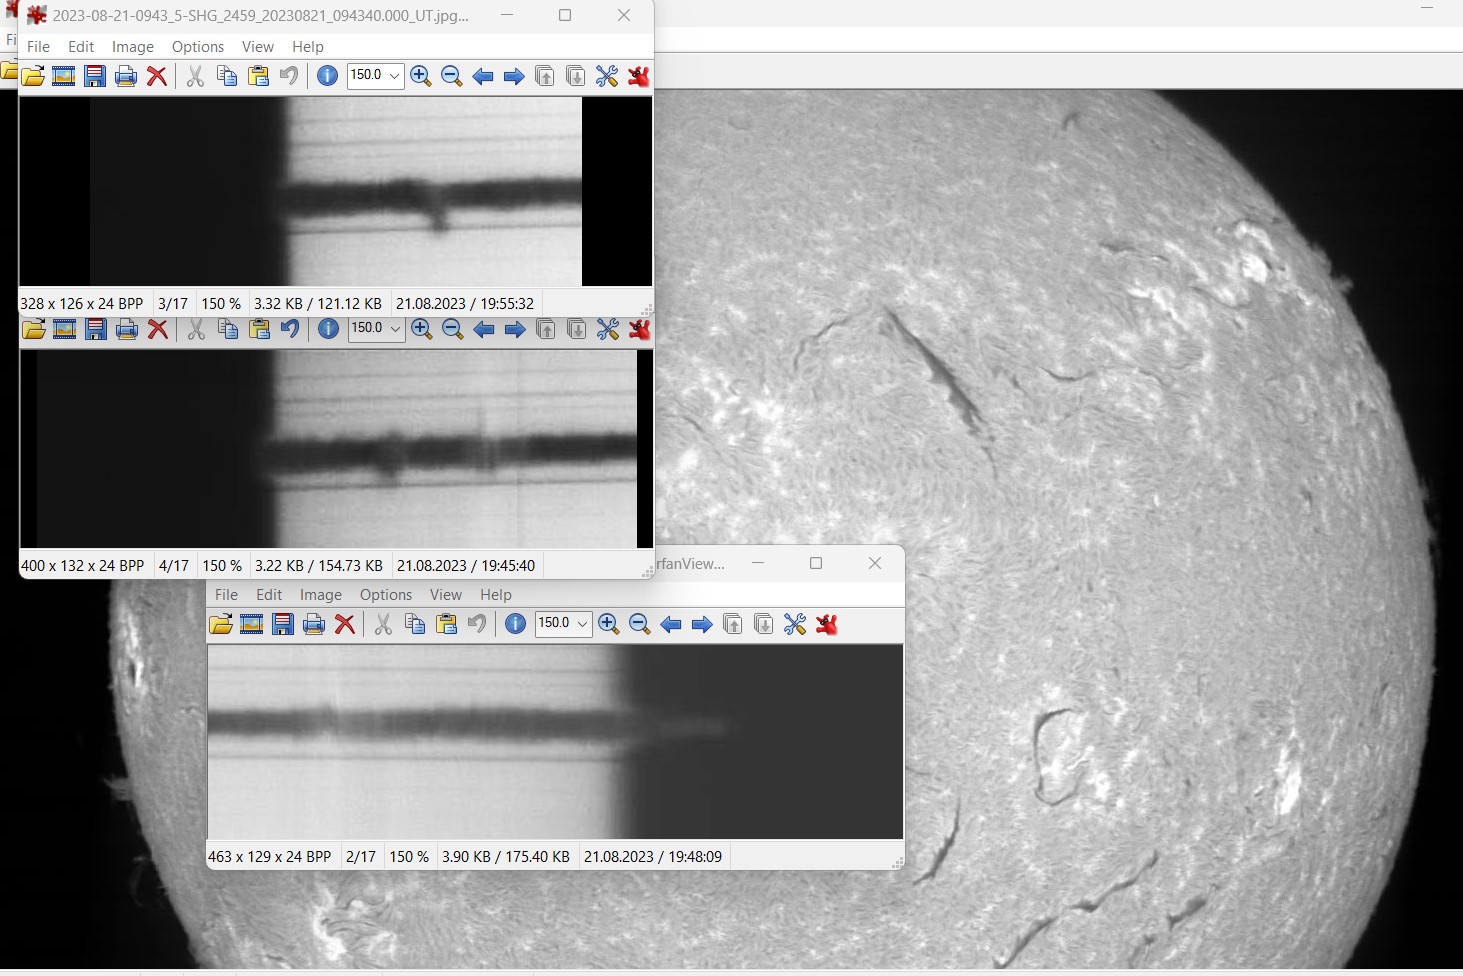
Task: Click Open file icon in the 3/17 window
Action: coord(33,76)
